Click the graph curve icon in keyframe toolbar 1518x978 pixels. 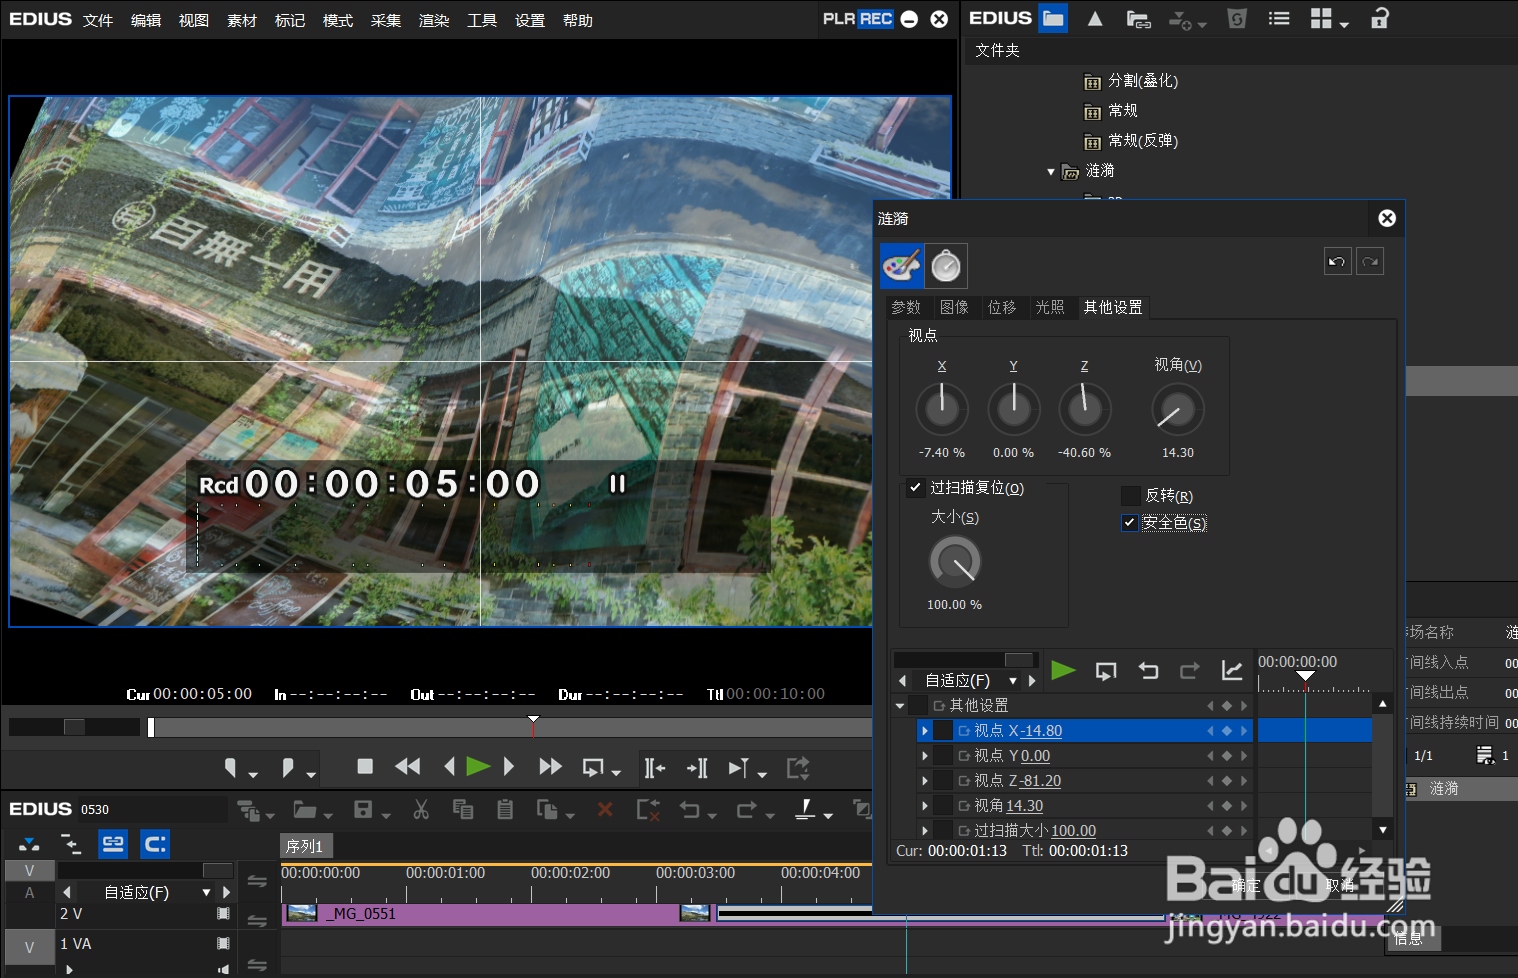tap(1232, 671)
